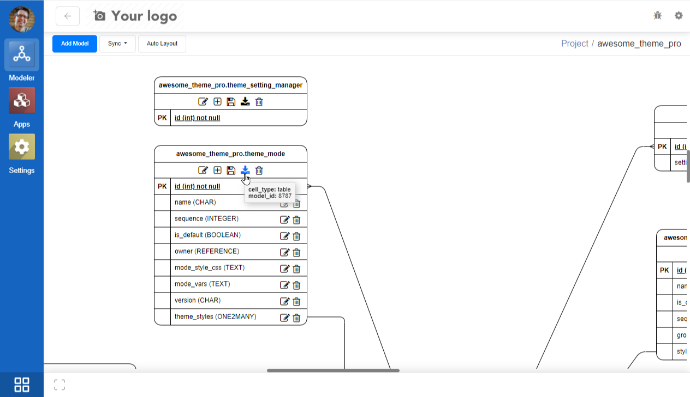
Task: Click the add field icon on theme_mode table
Action: 217,170
